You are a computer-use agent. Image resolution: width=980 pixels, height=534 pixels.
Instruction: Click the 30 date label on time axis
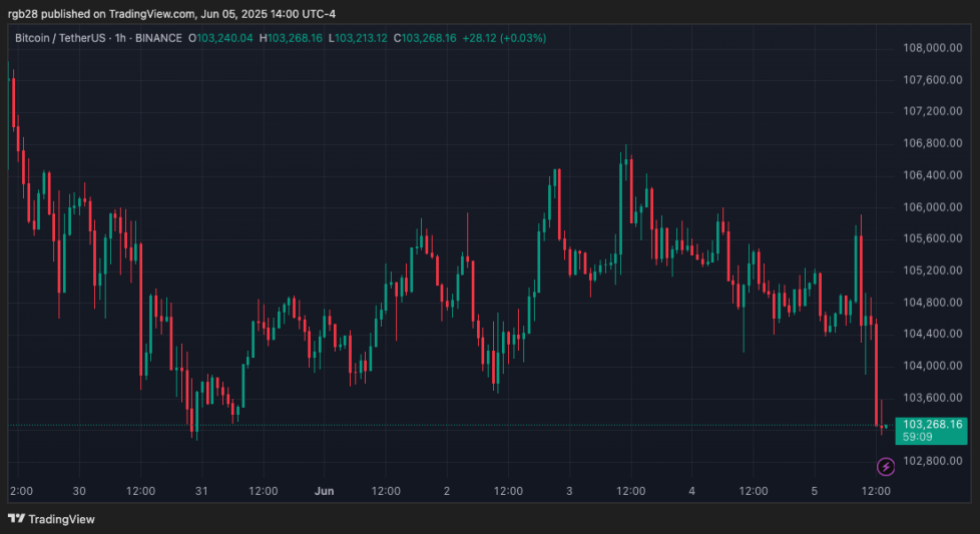(x=79, y=491)
